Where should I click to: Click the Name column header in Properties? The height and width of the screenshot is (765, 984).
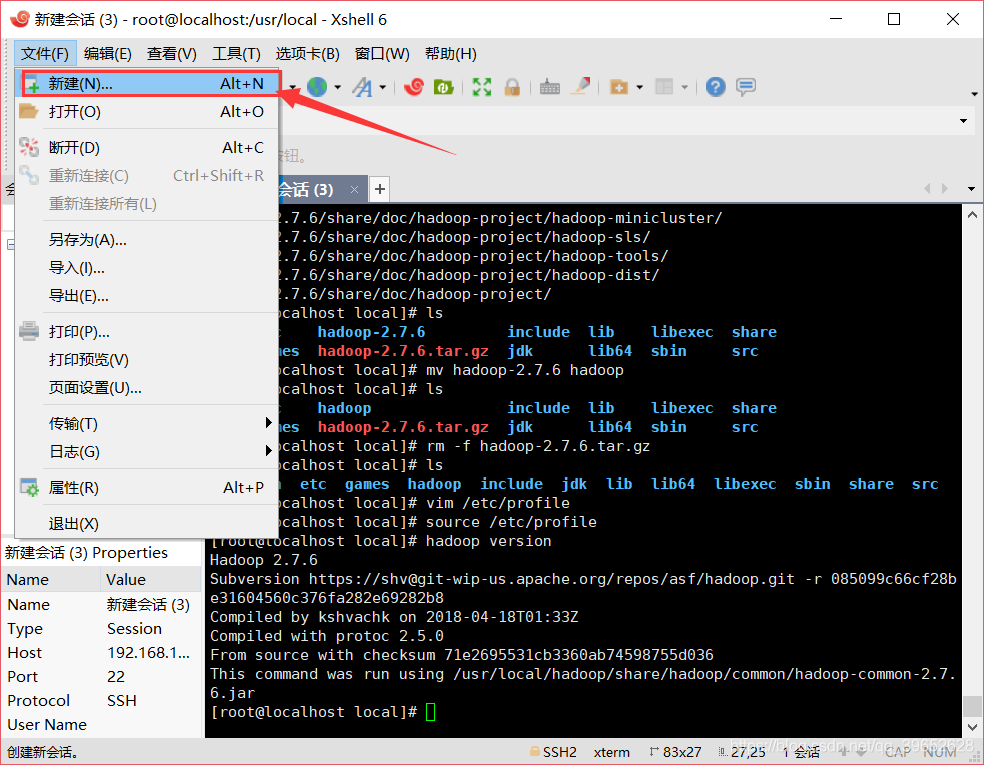51,579
